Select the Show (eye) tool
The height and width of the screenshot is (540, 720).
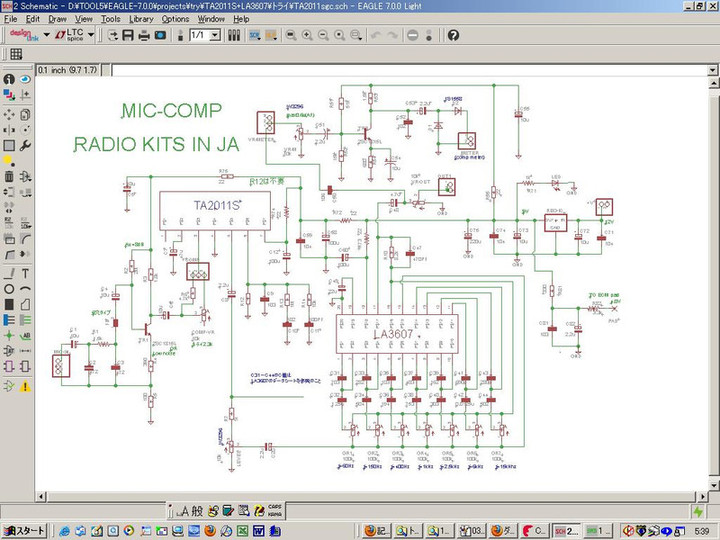click(24, 79)
